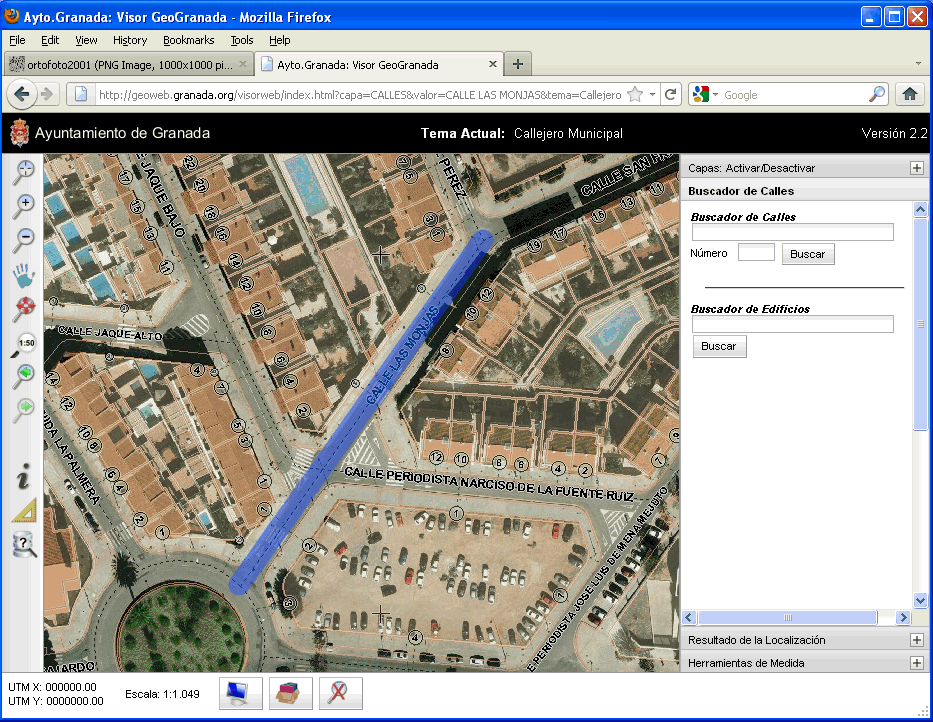Image resolution: width=933 pixels, height=722 pixels.
Task: Go to previous map view
Action: coord(24,376)
